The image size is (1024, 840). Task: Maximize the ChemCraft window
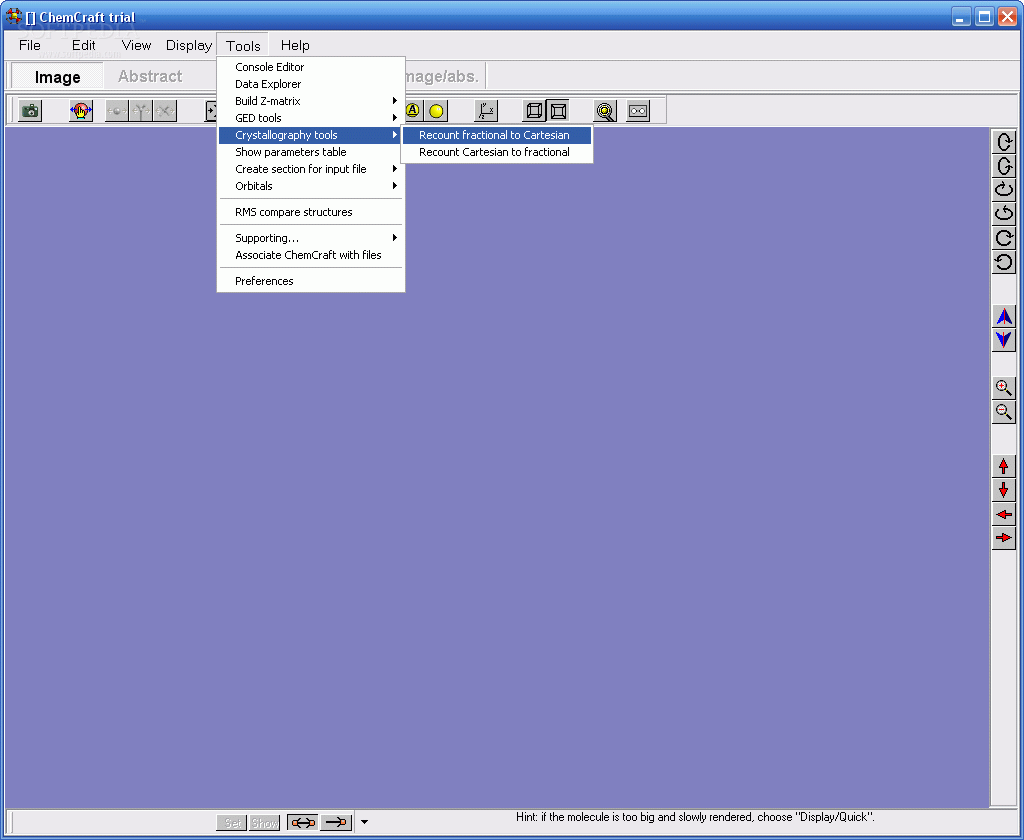[x=984, y=16]
